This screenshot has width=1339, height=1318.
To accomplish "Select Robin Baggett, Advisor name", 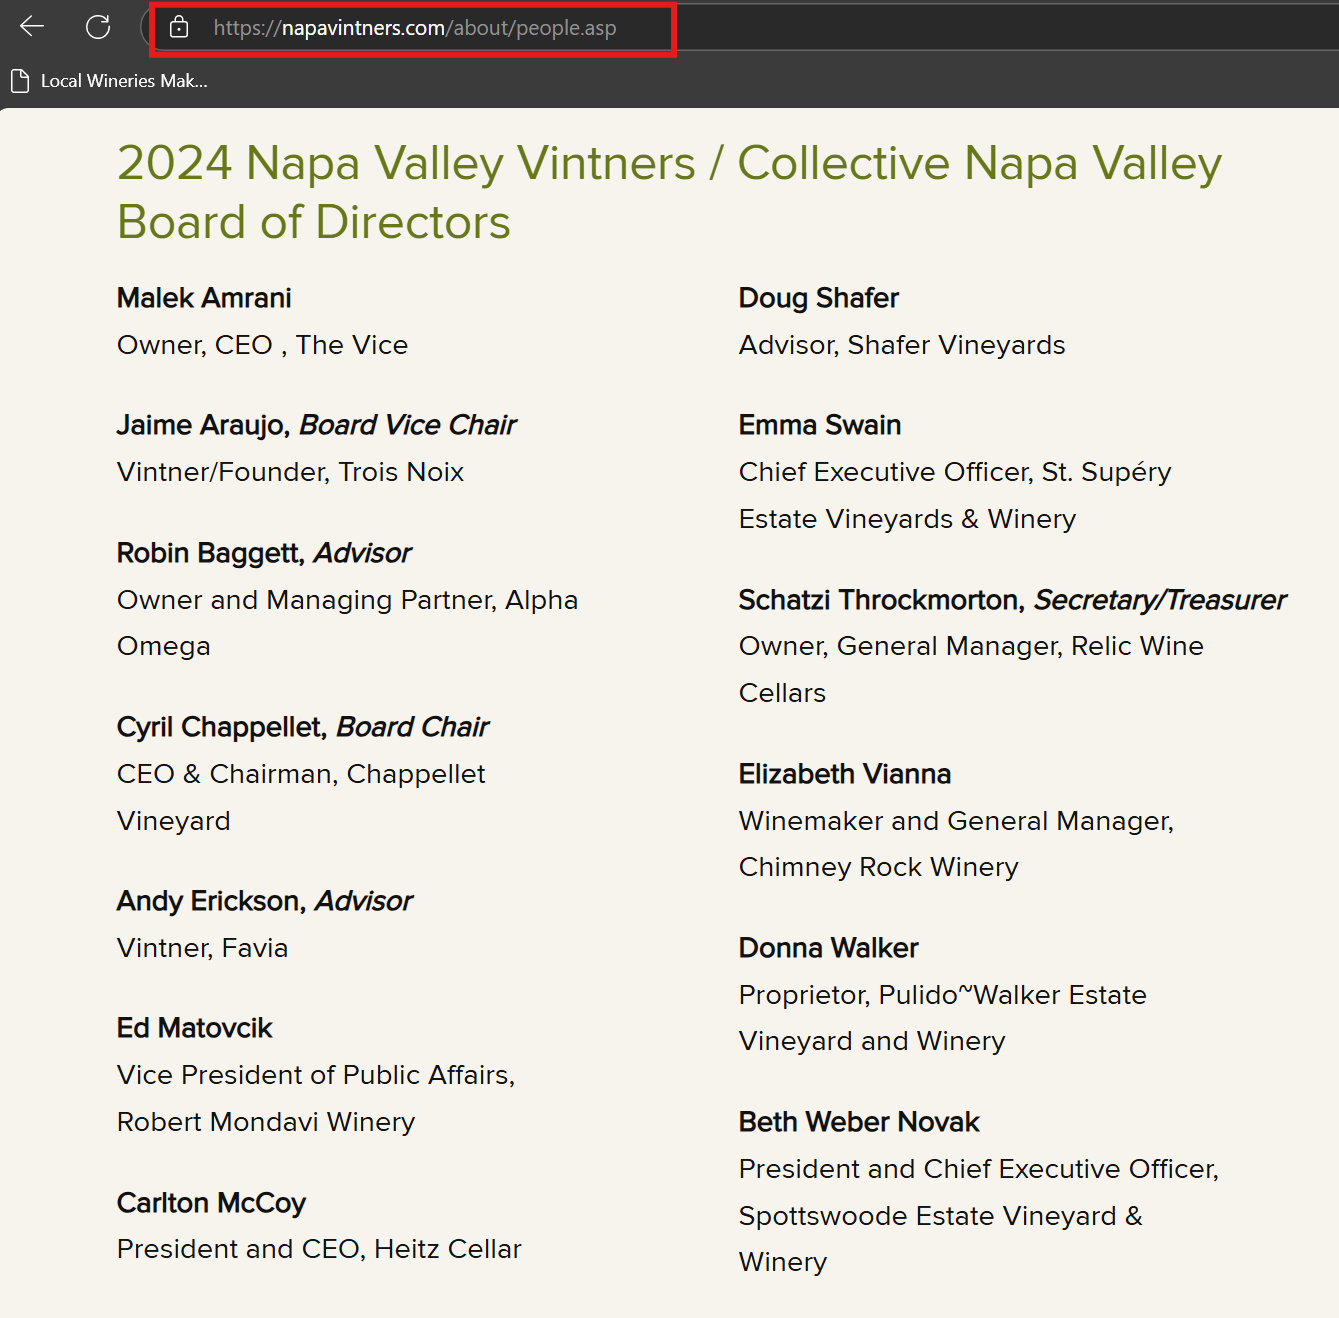I will (x=264, y=553).
